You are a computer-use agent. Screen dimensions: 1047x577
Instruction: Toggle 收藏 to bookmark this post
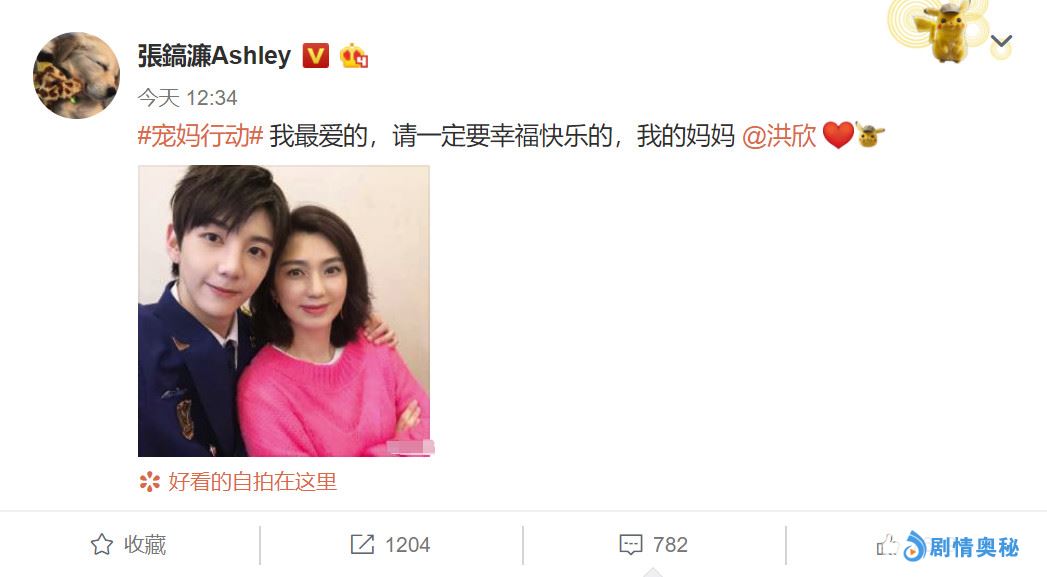coord(128,545)
